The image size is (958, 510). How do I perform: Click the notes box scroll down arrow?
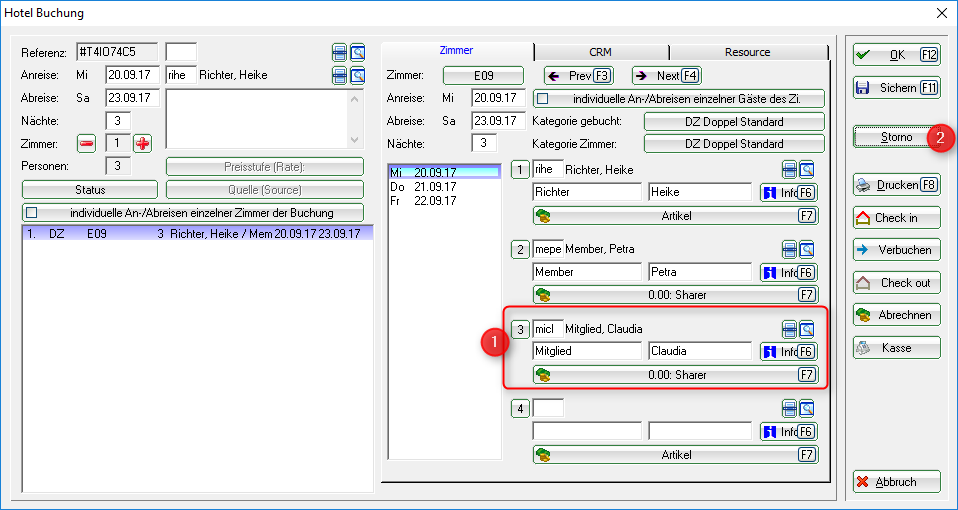click(355, 140)
